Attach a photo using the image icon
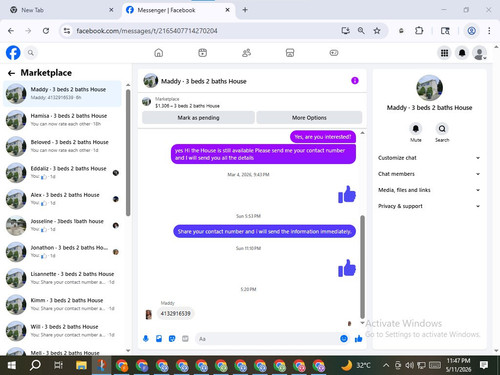This screenshot has width=500, height=375. click(x=159, y=339)
